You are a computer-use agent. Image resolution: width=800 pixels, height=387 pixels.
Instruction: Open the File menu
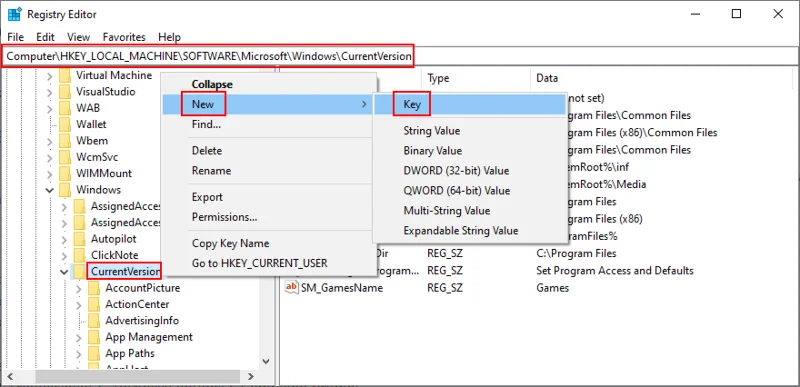(x=16, y=37)
